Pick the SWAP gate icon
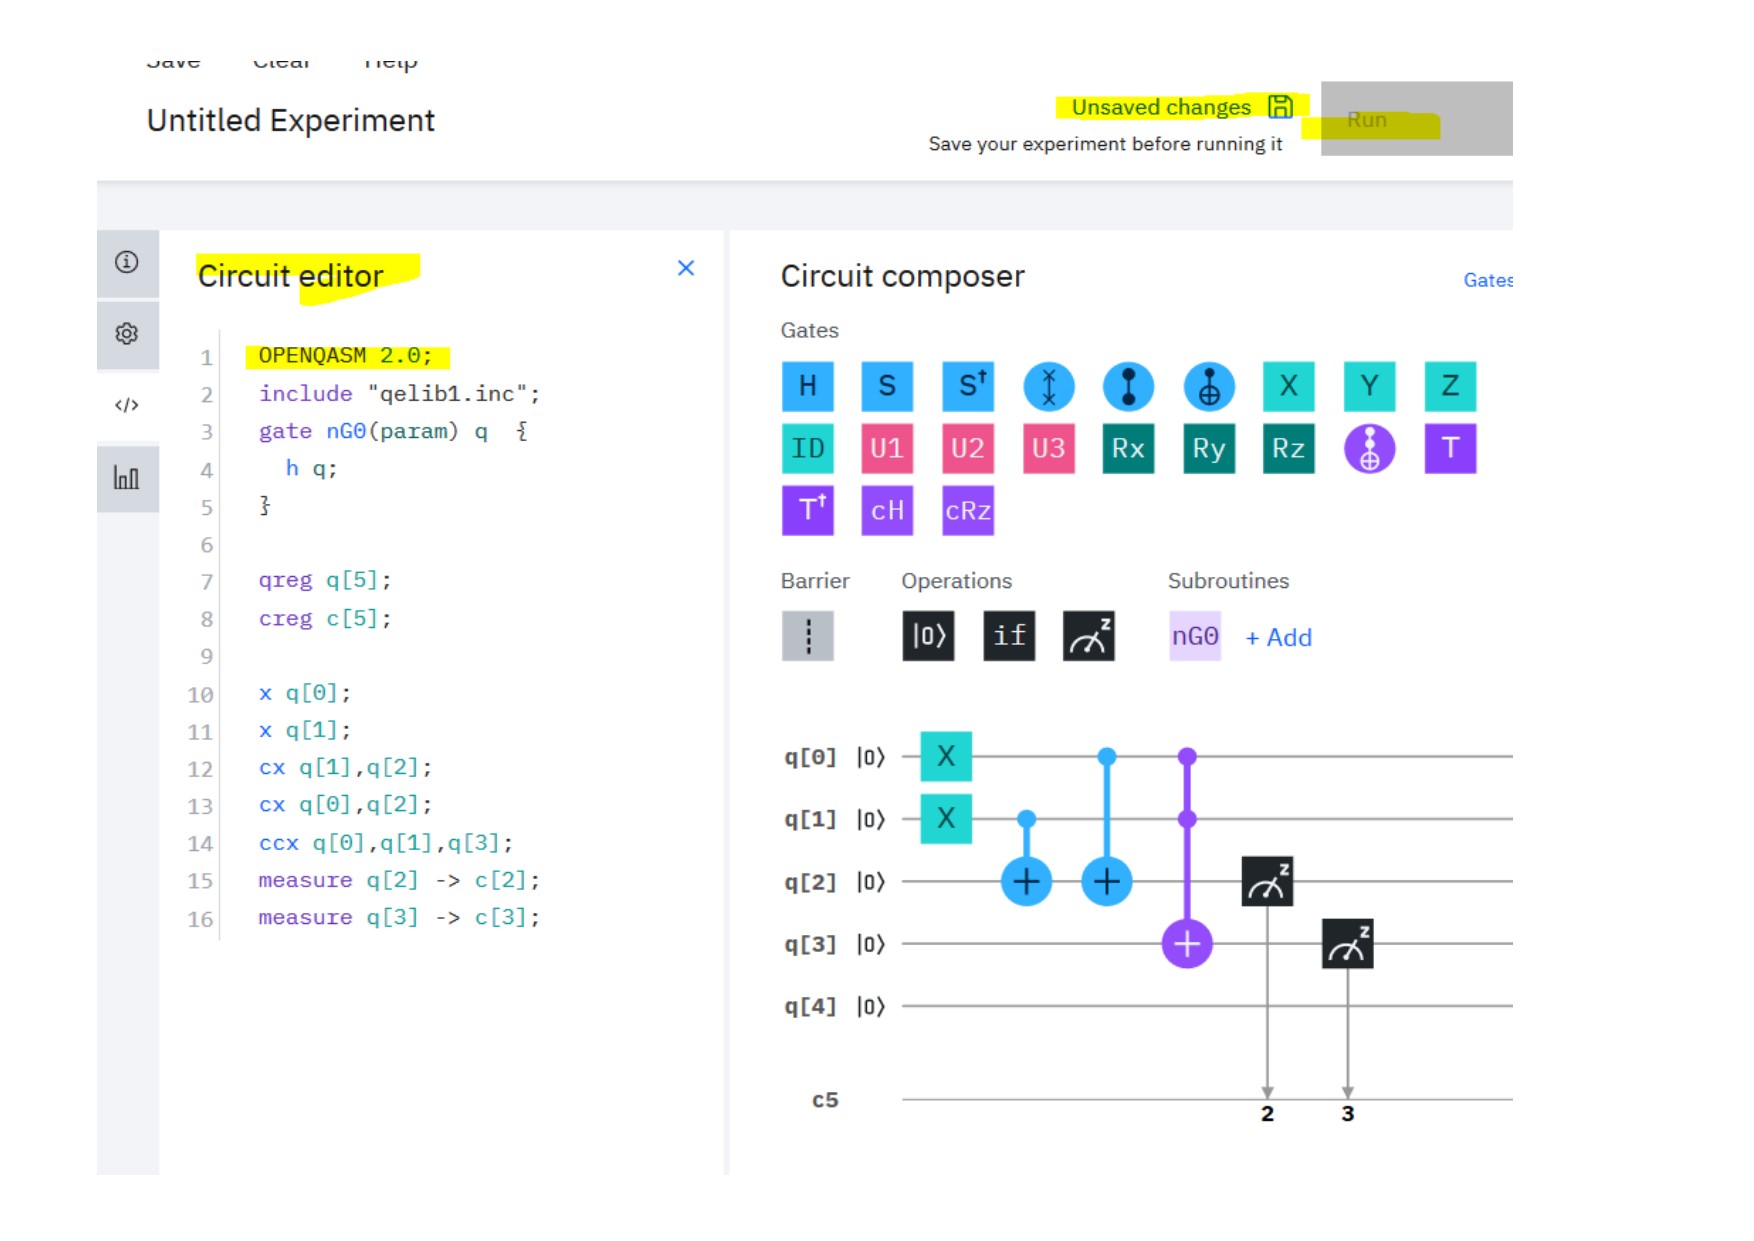The image size is (1754, 1241). coord(1048,386)
